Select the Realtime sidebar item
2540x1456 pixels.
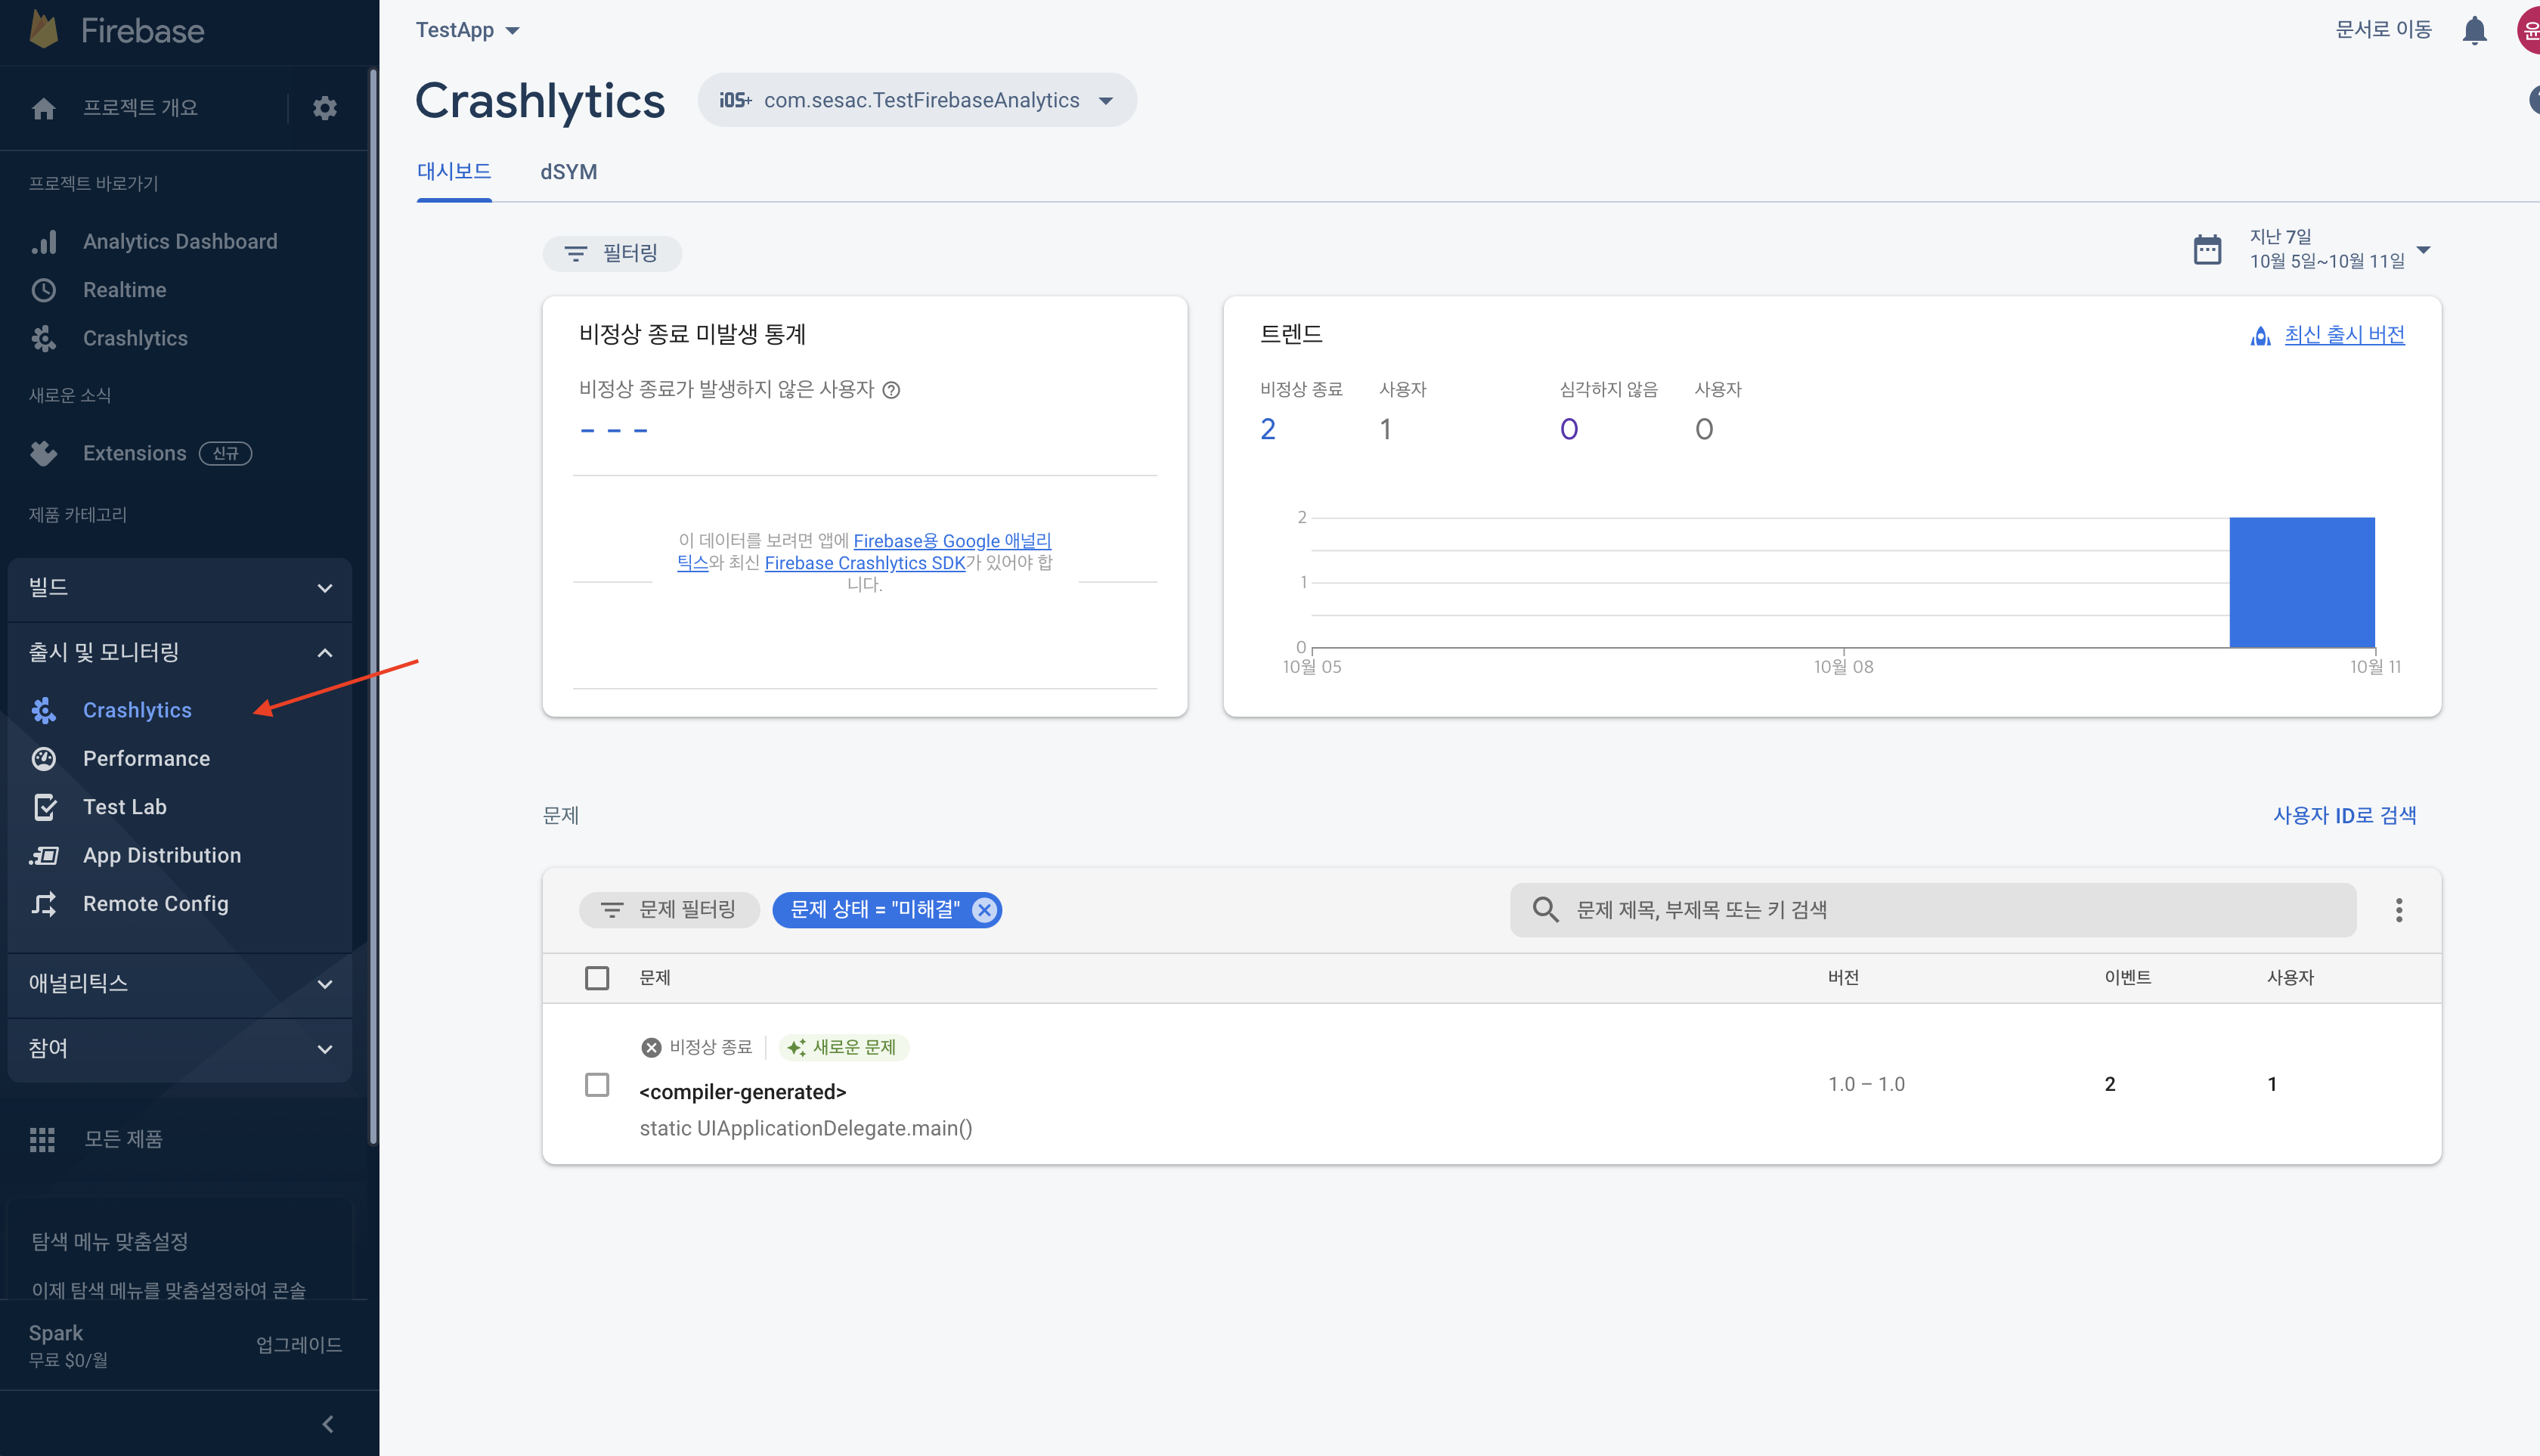tap(124, 290)
